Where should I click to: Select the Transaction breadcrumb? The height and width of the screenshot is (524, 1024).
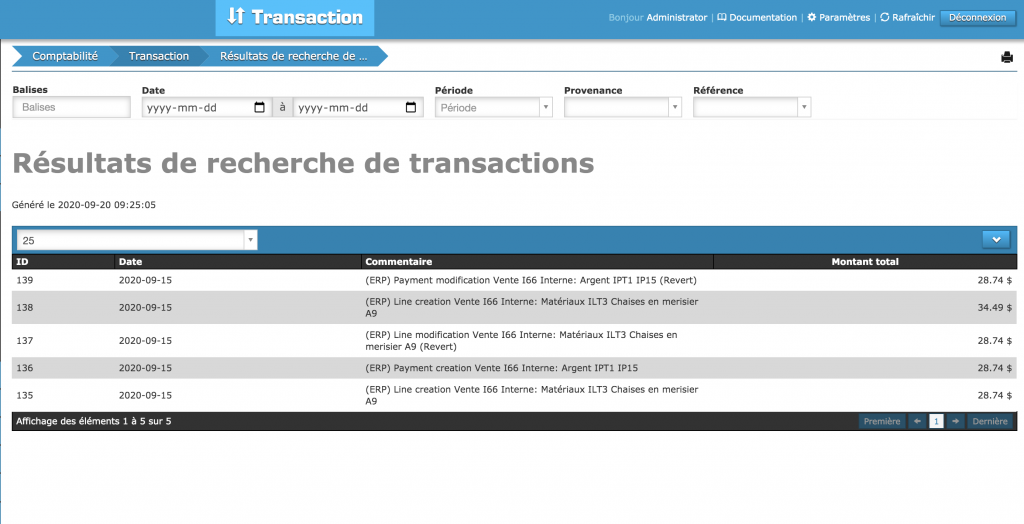point(158,56)
